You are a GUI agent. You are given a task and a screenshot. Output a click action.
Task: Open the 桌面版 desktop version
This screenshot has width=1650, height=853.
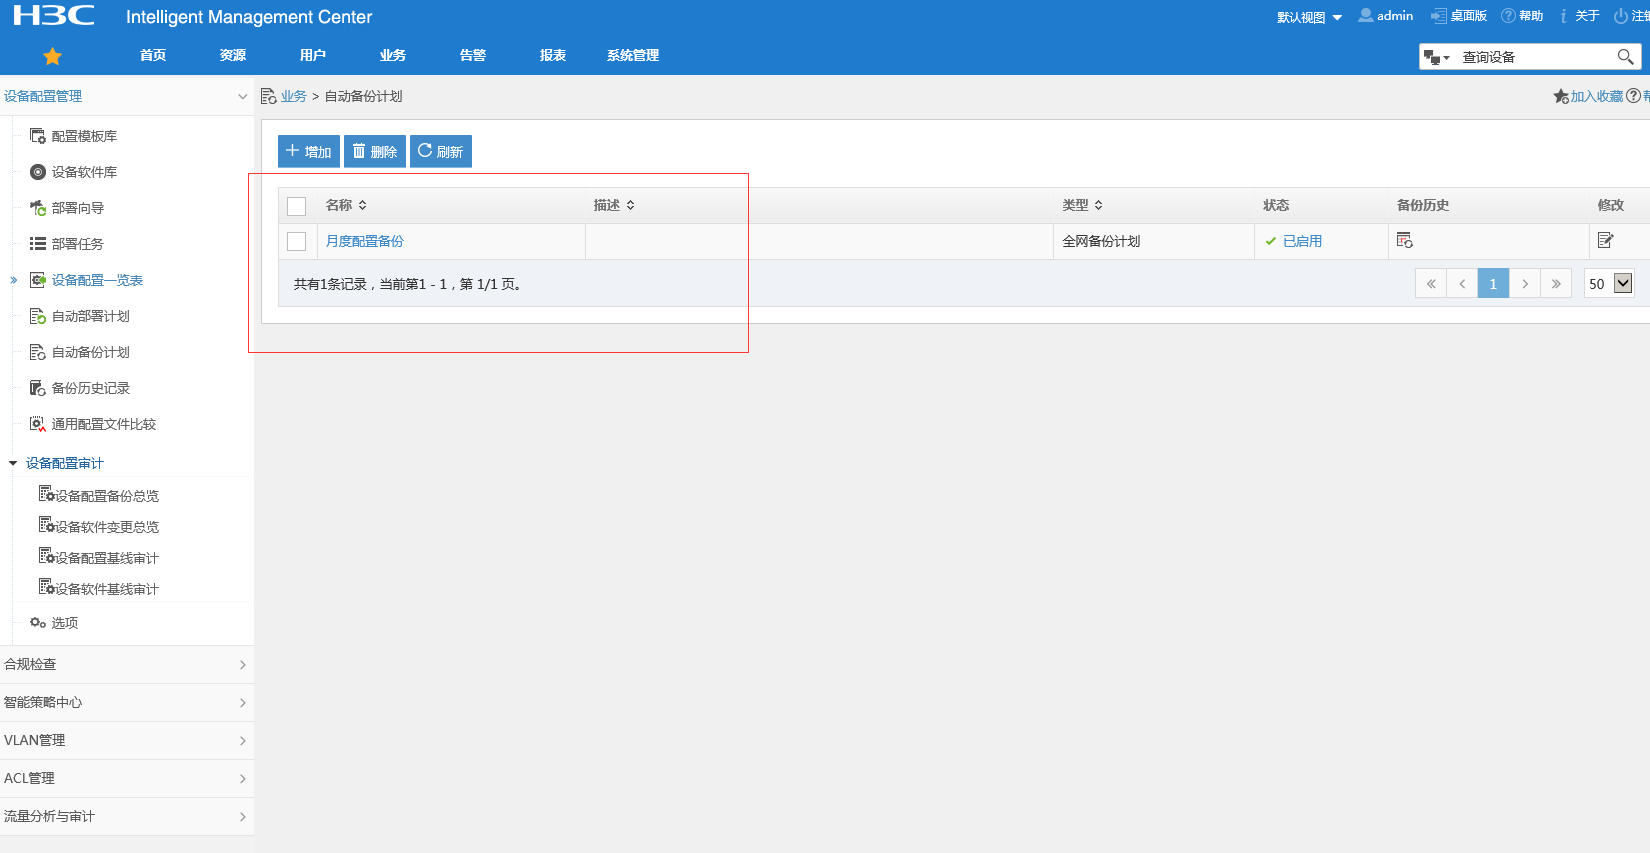pyautogui.click(x=1459, y=16)
